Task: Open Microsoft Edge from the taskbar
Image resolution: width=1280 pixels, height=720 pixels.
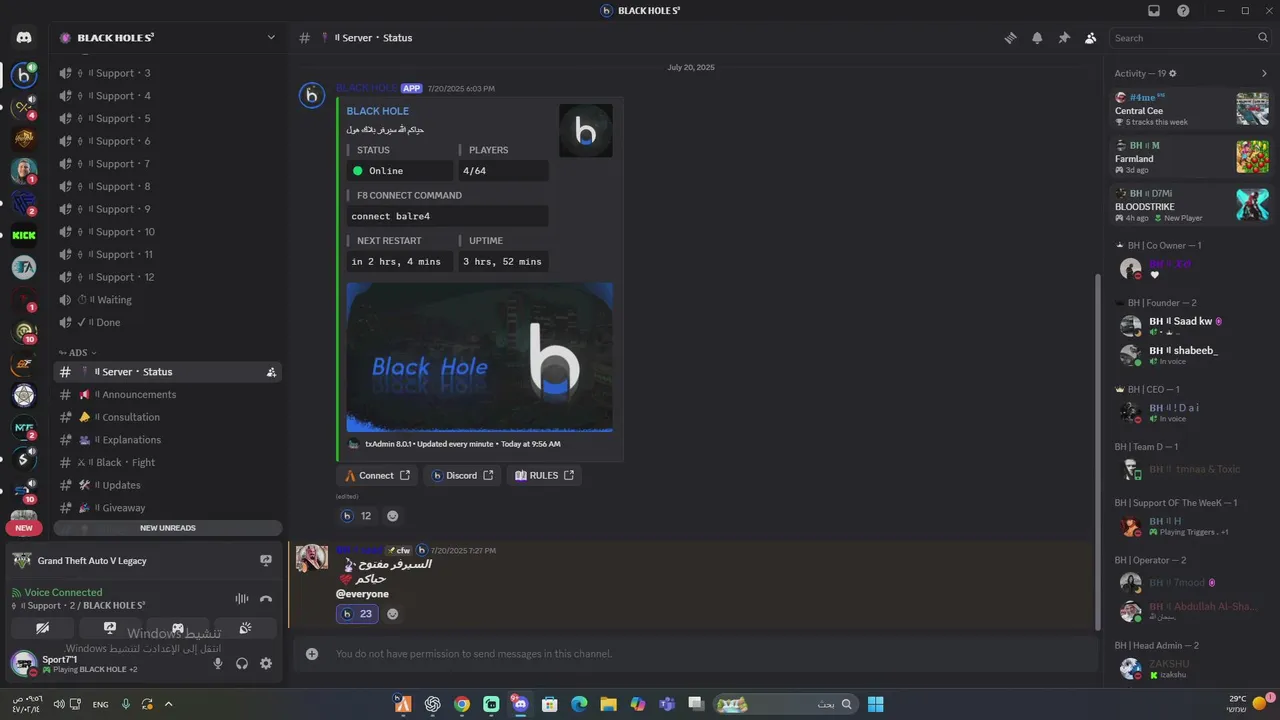Action: [579, 704]
